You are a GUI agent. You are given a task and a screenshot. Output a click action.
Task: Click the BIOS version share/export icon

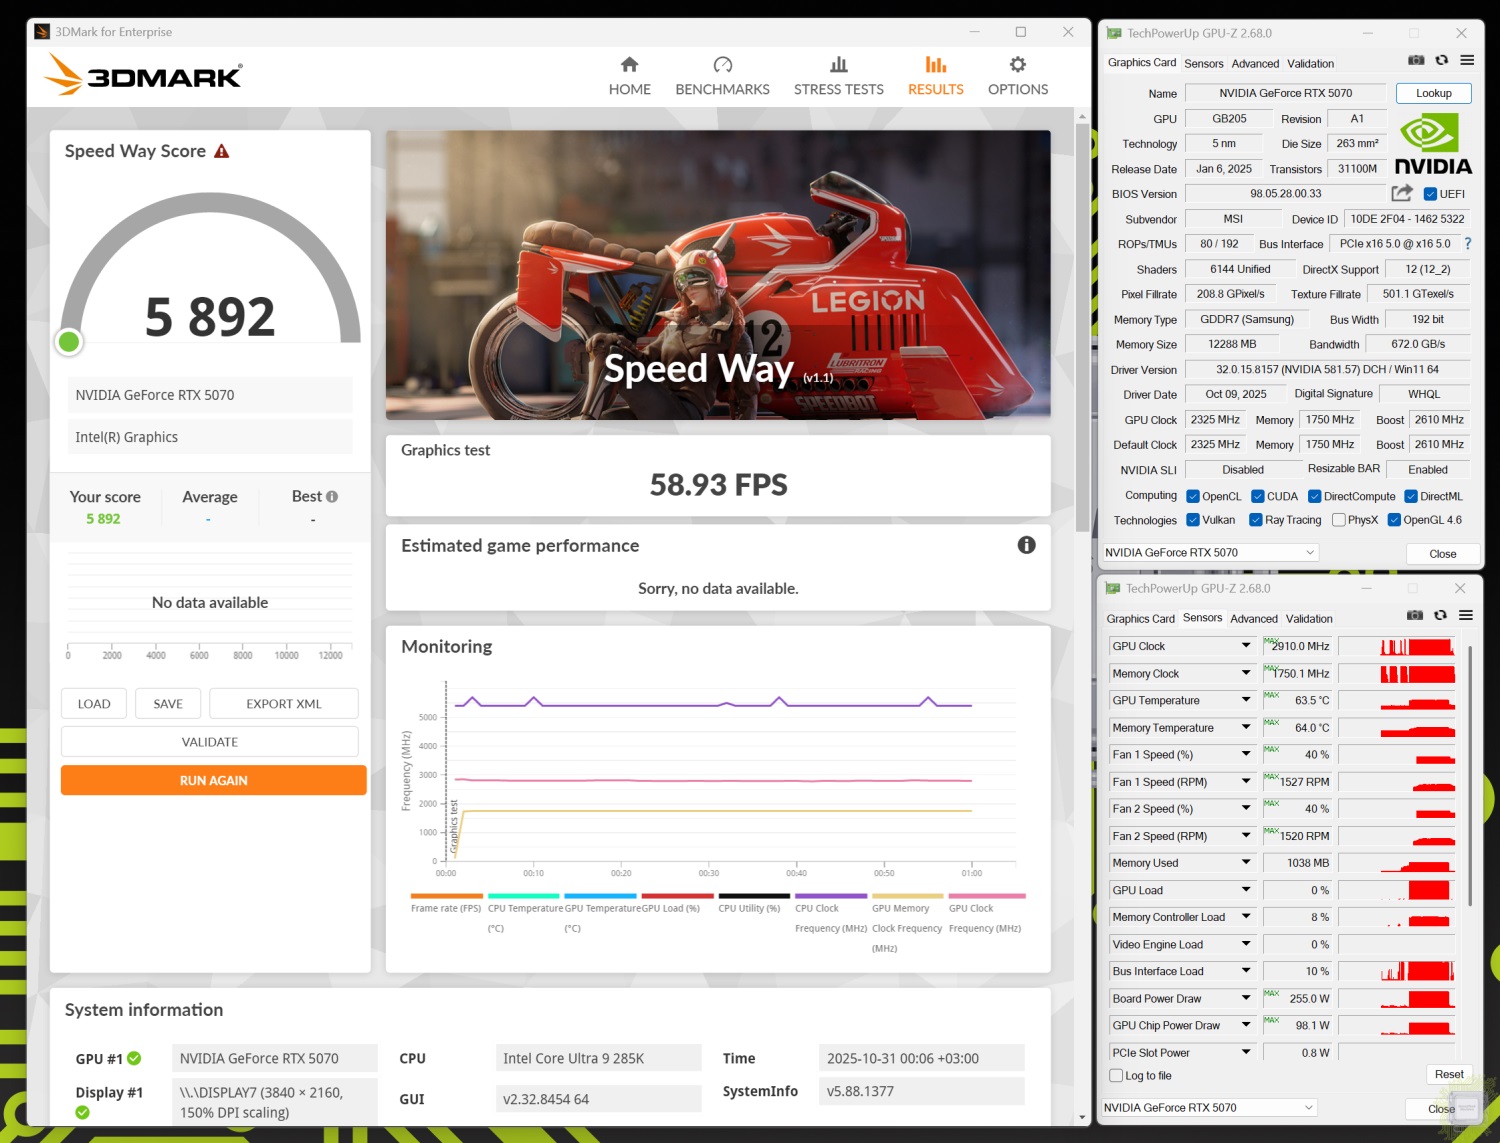[1402, 193]
